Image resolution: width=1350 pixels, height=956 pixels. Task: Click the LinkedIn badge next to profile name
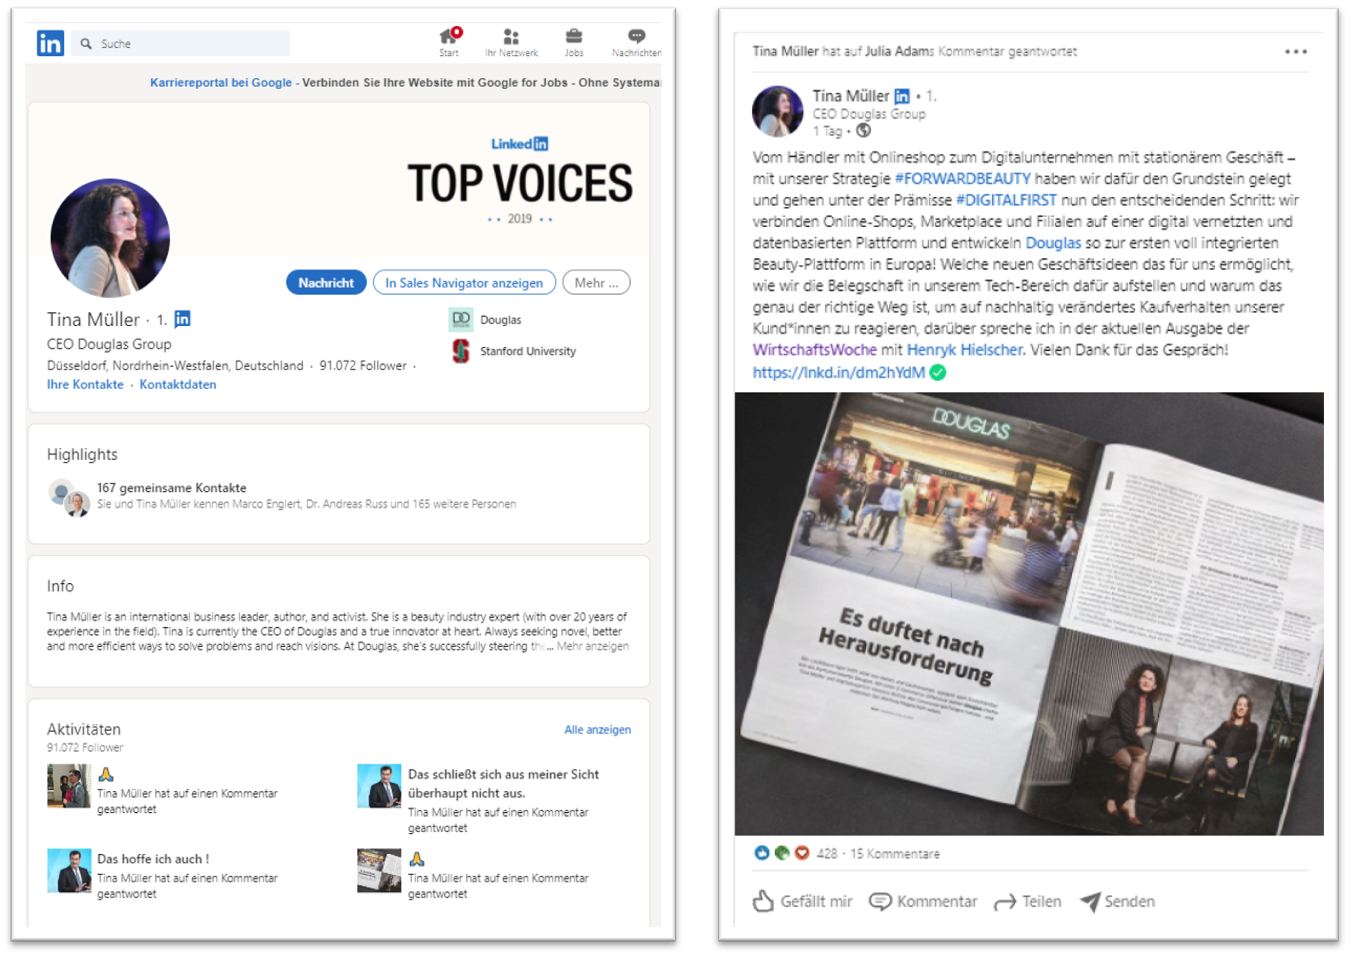(x=182, y=319)
